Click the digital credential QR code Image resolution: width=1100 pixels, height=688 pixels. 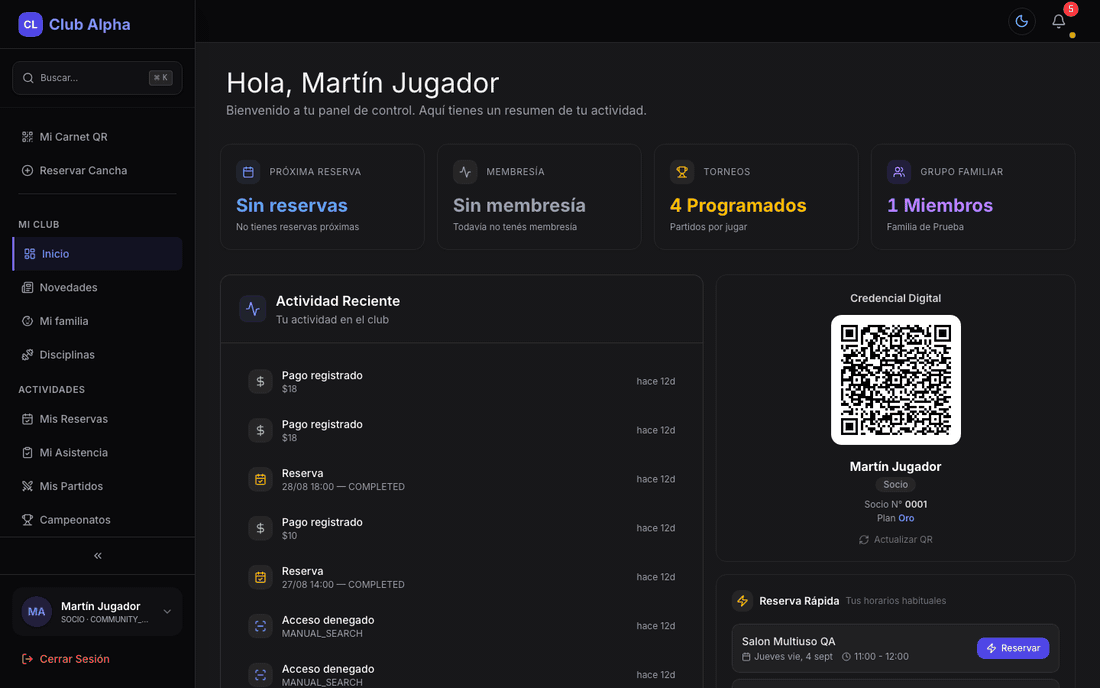coord(896,379)
